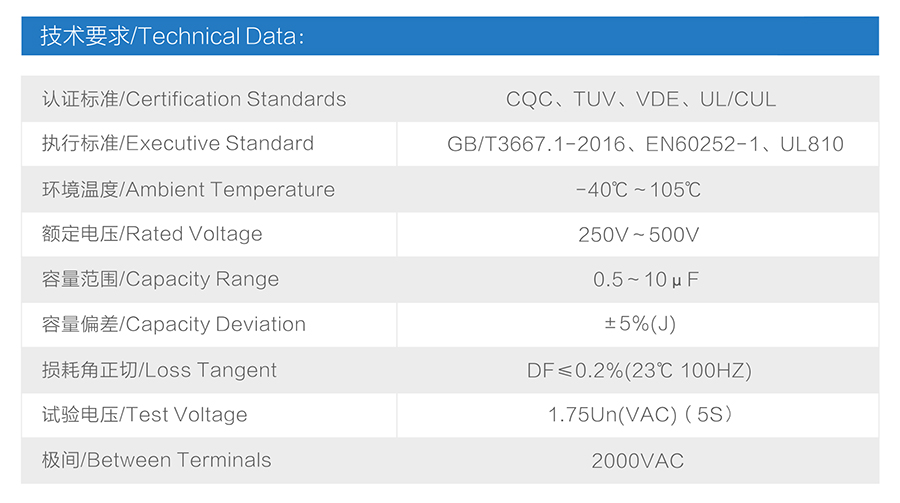This screenshot has width=900, height=503.
Task: Select the Executive Standard label
Action: [178, 144]
